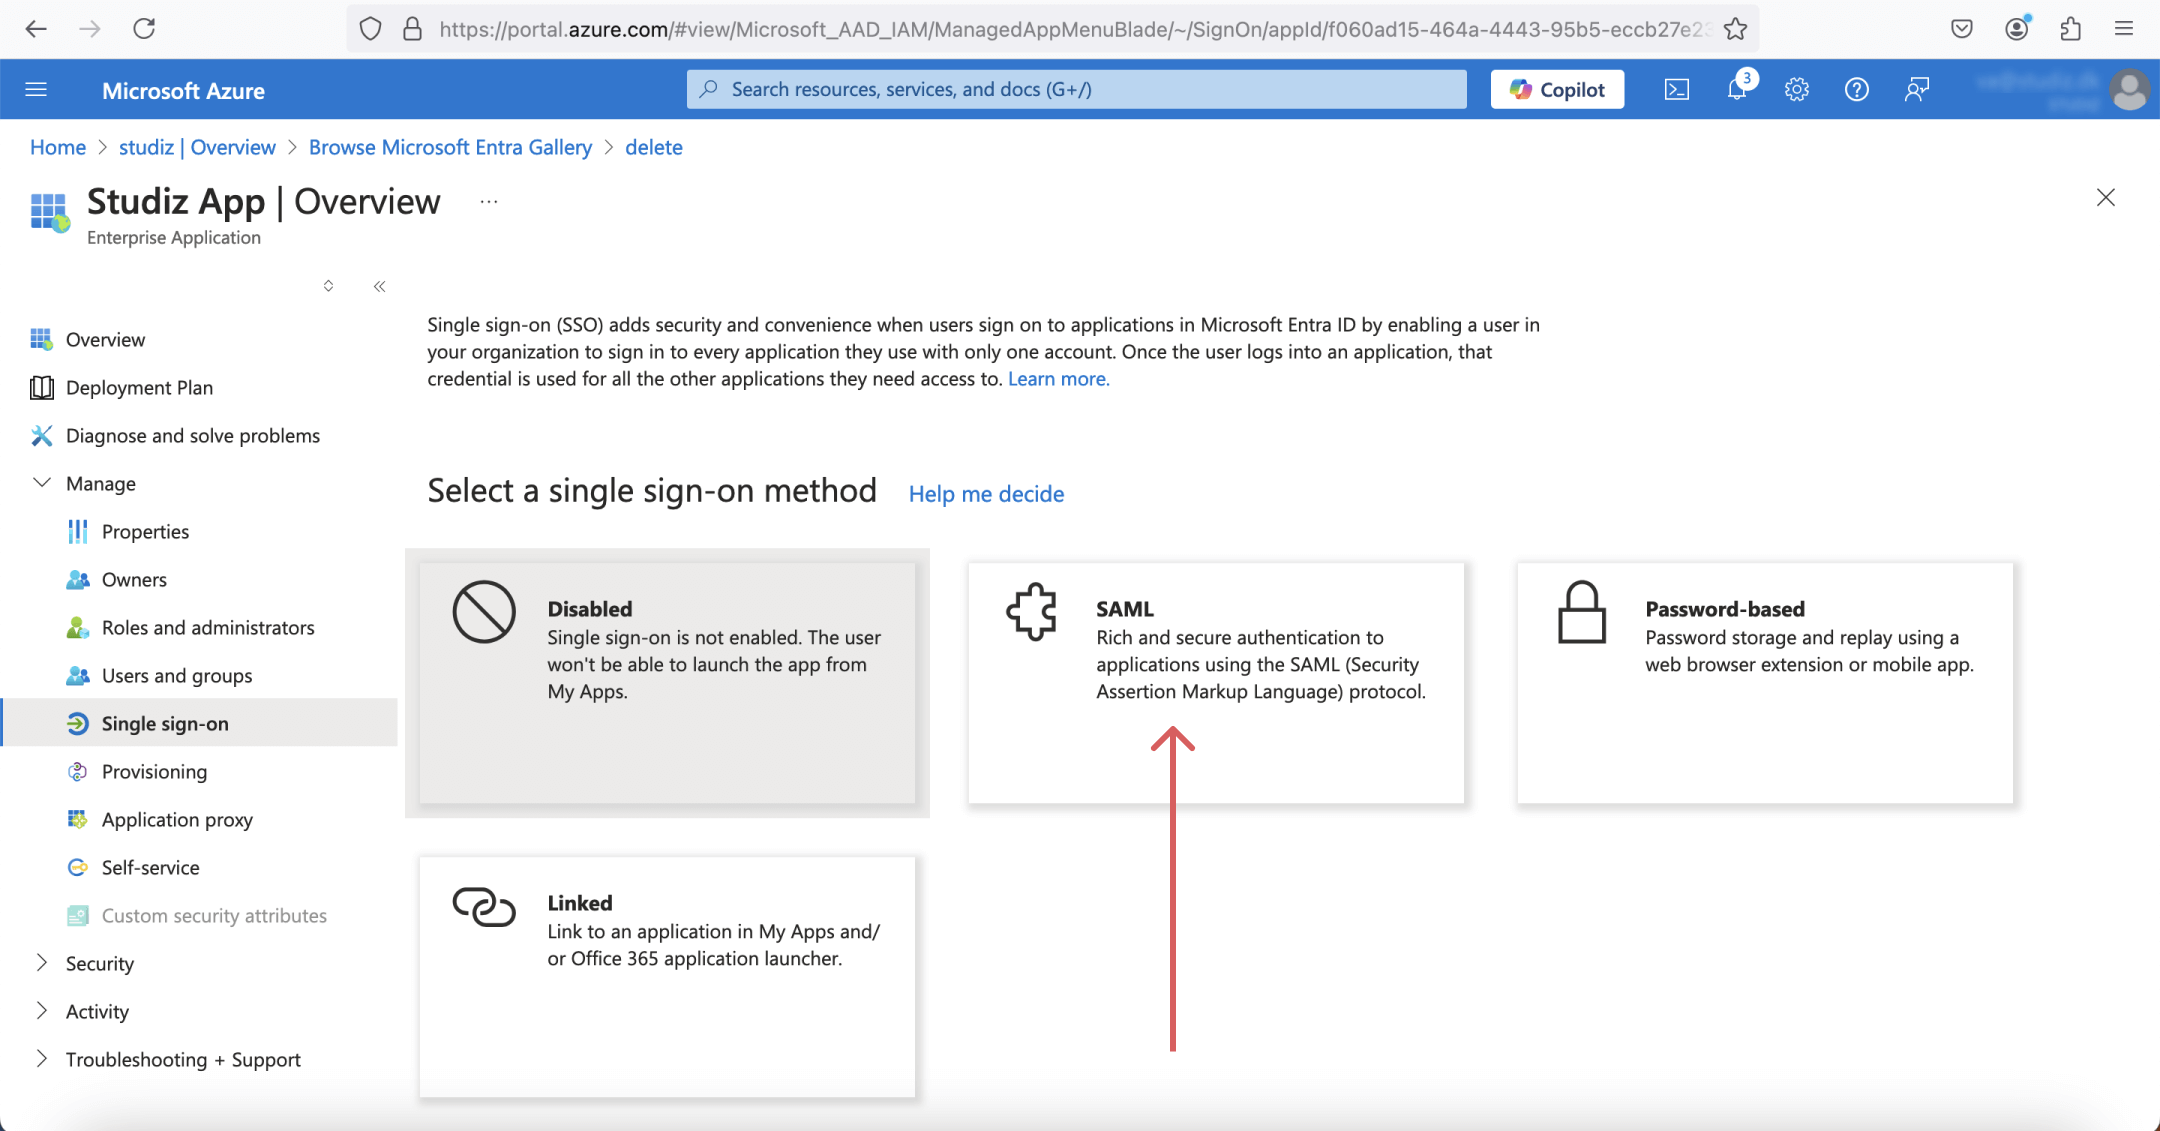Screen dimensions: 2160x1131
Task: Click Microsoft Azure header title
Action: click(183, 91)
